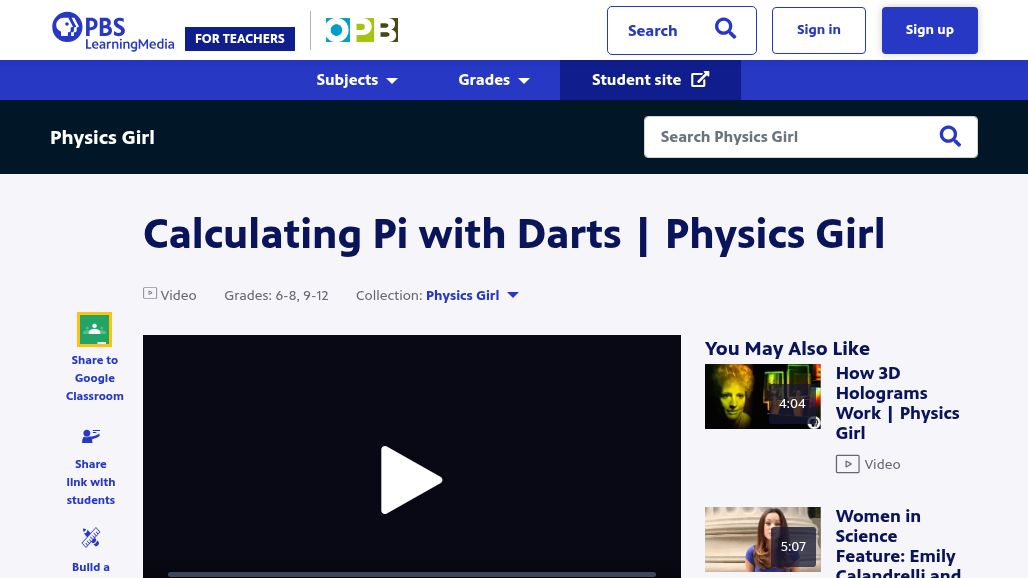Screen dimensions: 1028x578
Task: Click the Physics Girl search magnifier icon
Action: click(950, 136)
